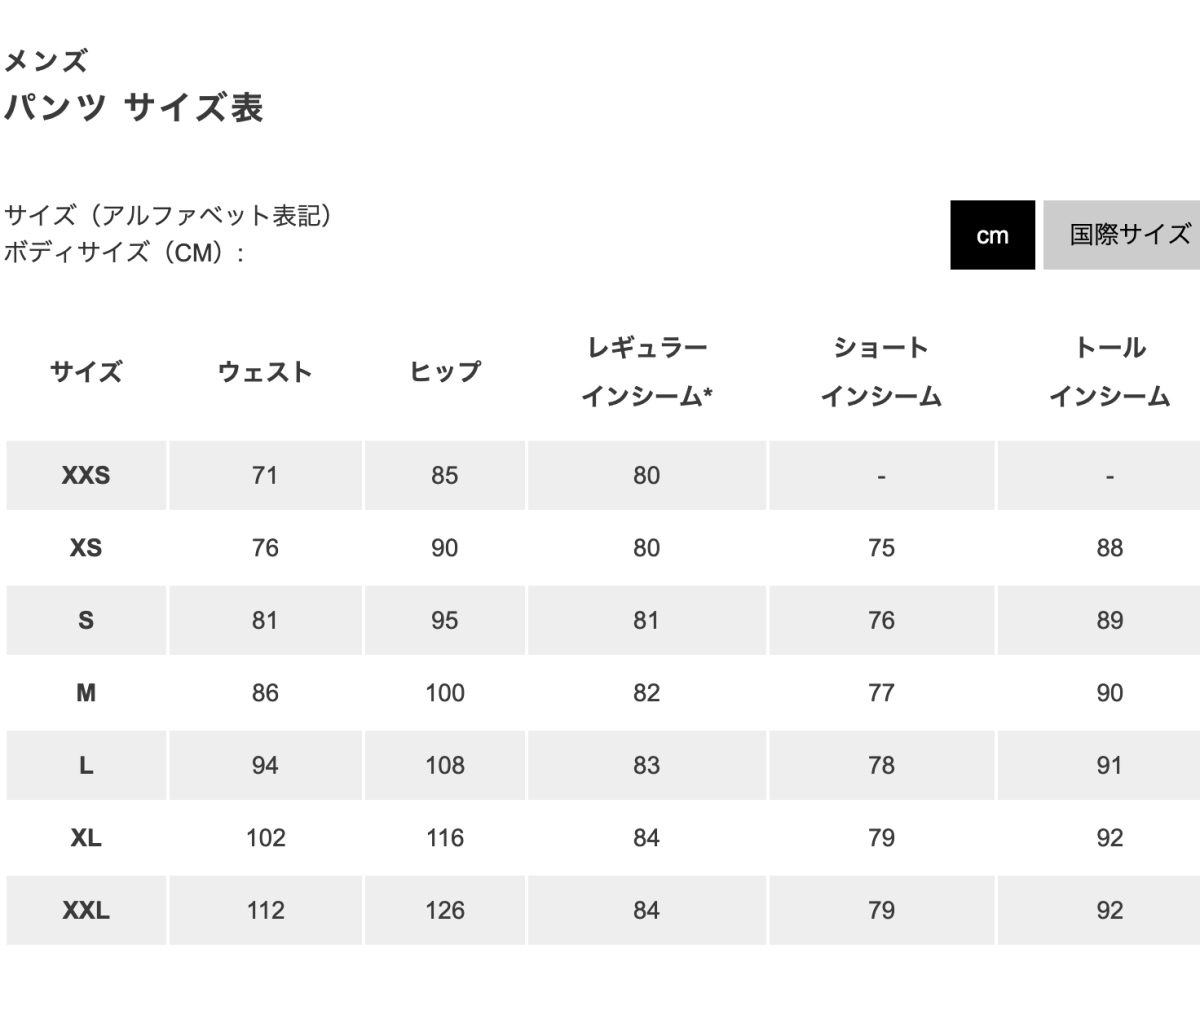Click the トールインシーム column header
The height and width of the screenshot is (1010, 1200).
pos(1109,372)
